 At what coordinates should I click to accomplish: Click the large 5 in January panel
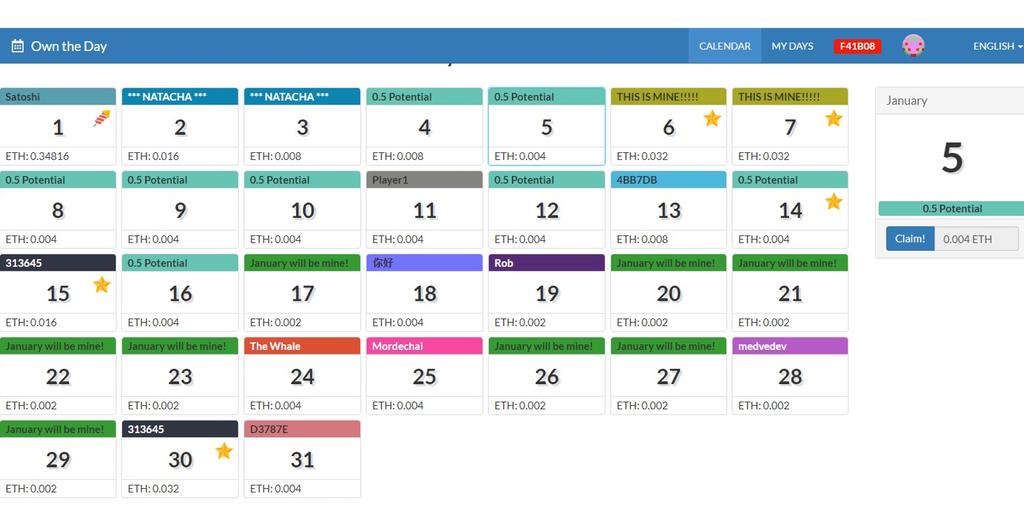pos(952,158)
